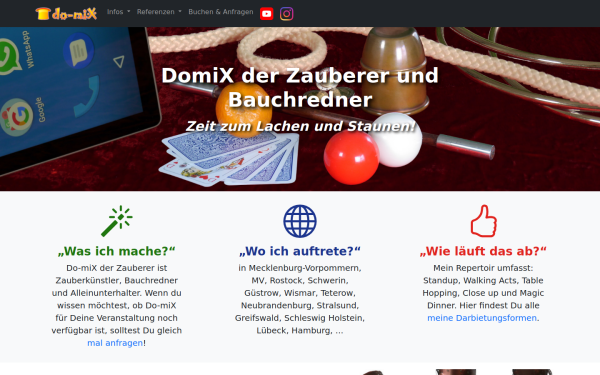
Task: Click the text "Zauberkünstler, Bauchredner"
Action: point(117,280)
